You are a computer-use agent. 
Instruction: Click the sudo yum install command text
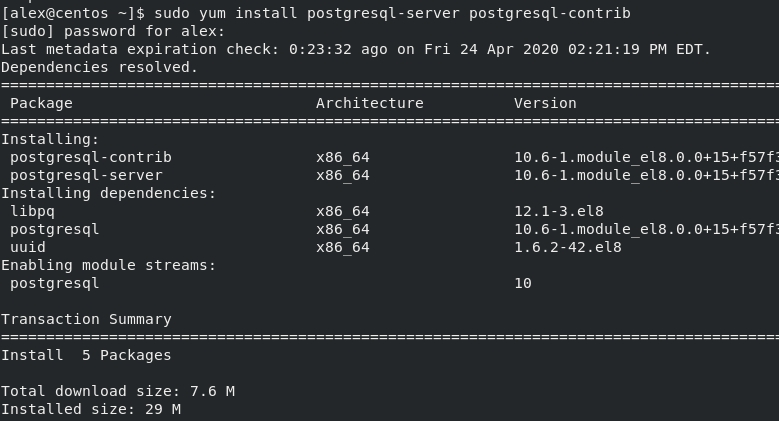pos(392,13)
